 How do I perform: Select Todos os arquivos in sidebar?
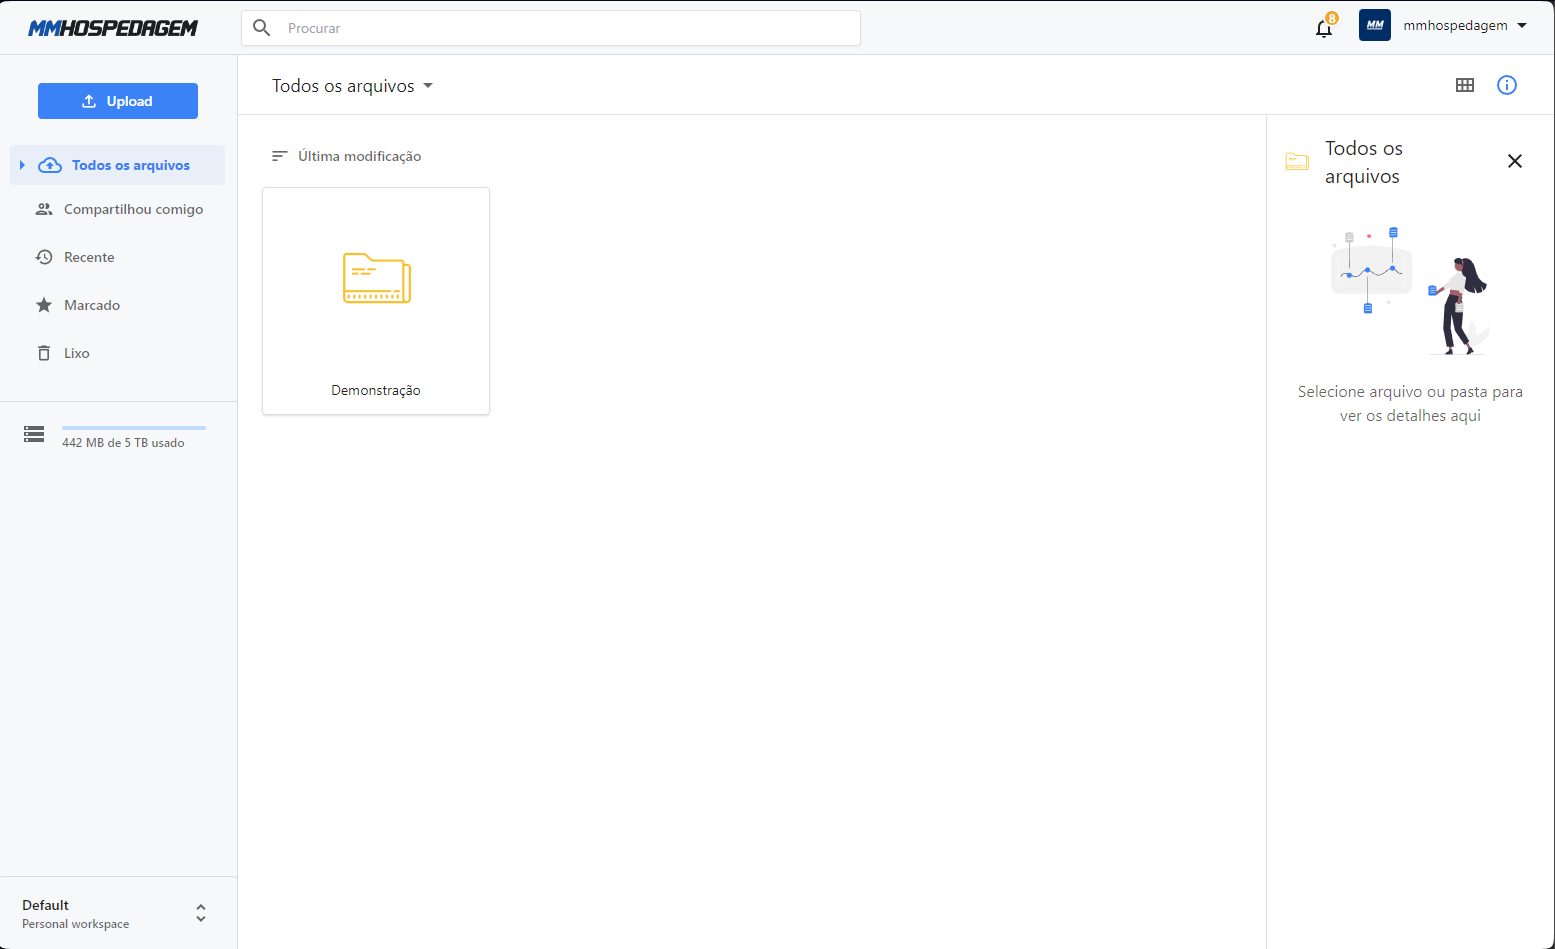[x=117, y=165]
